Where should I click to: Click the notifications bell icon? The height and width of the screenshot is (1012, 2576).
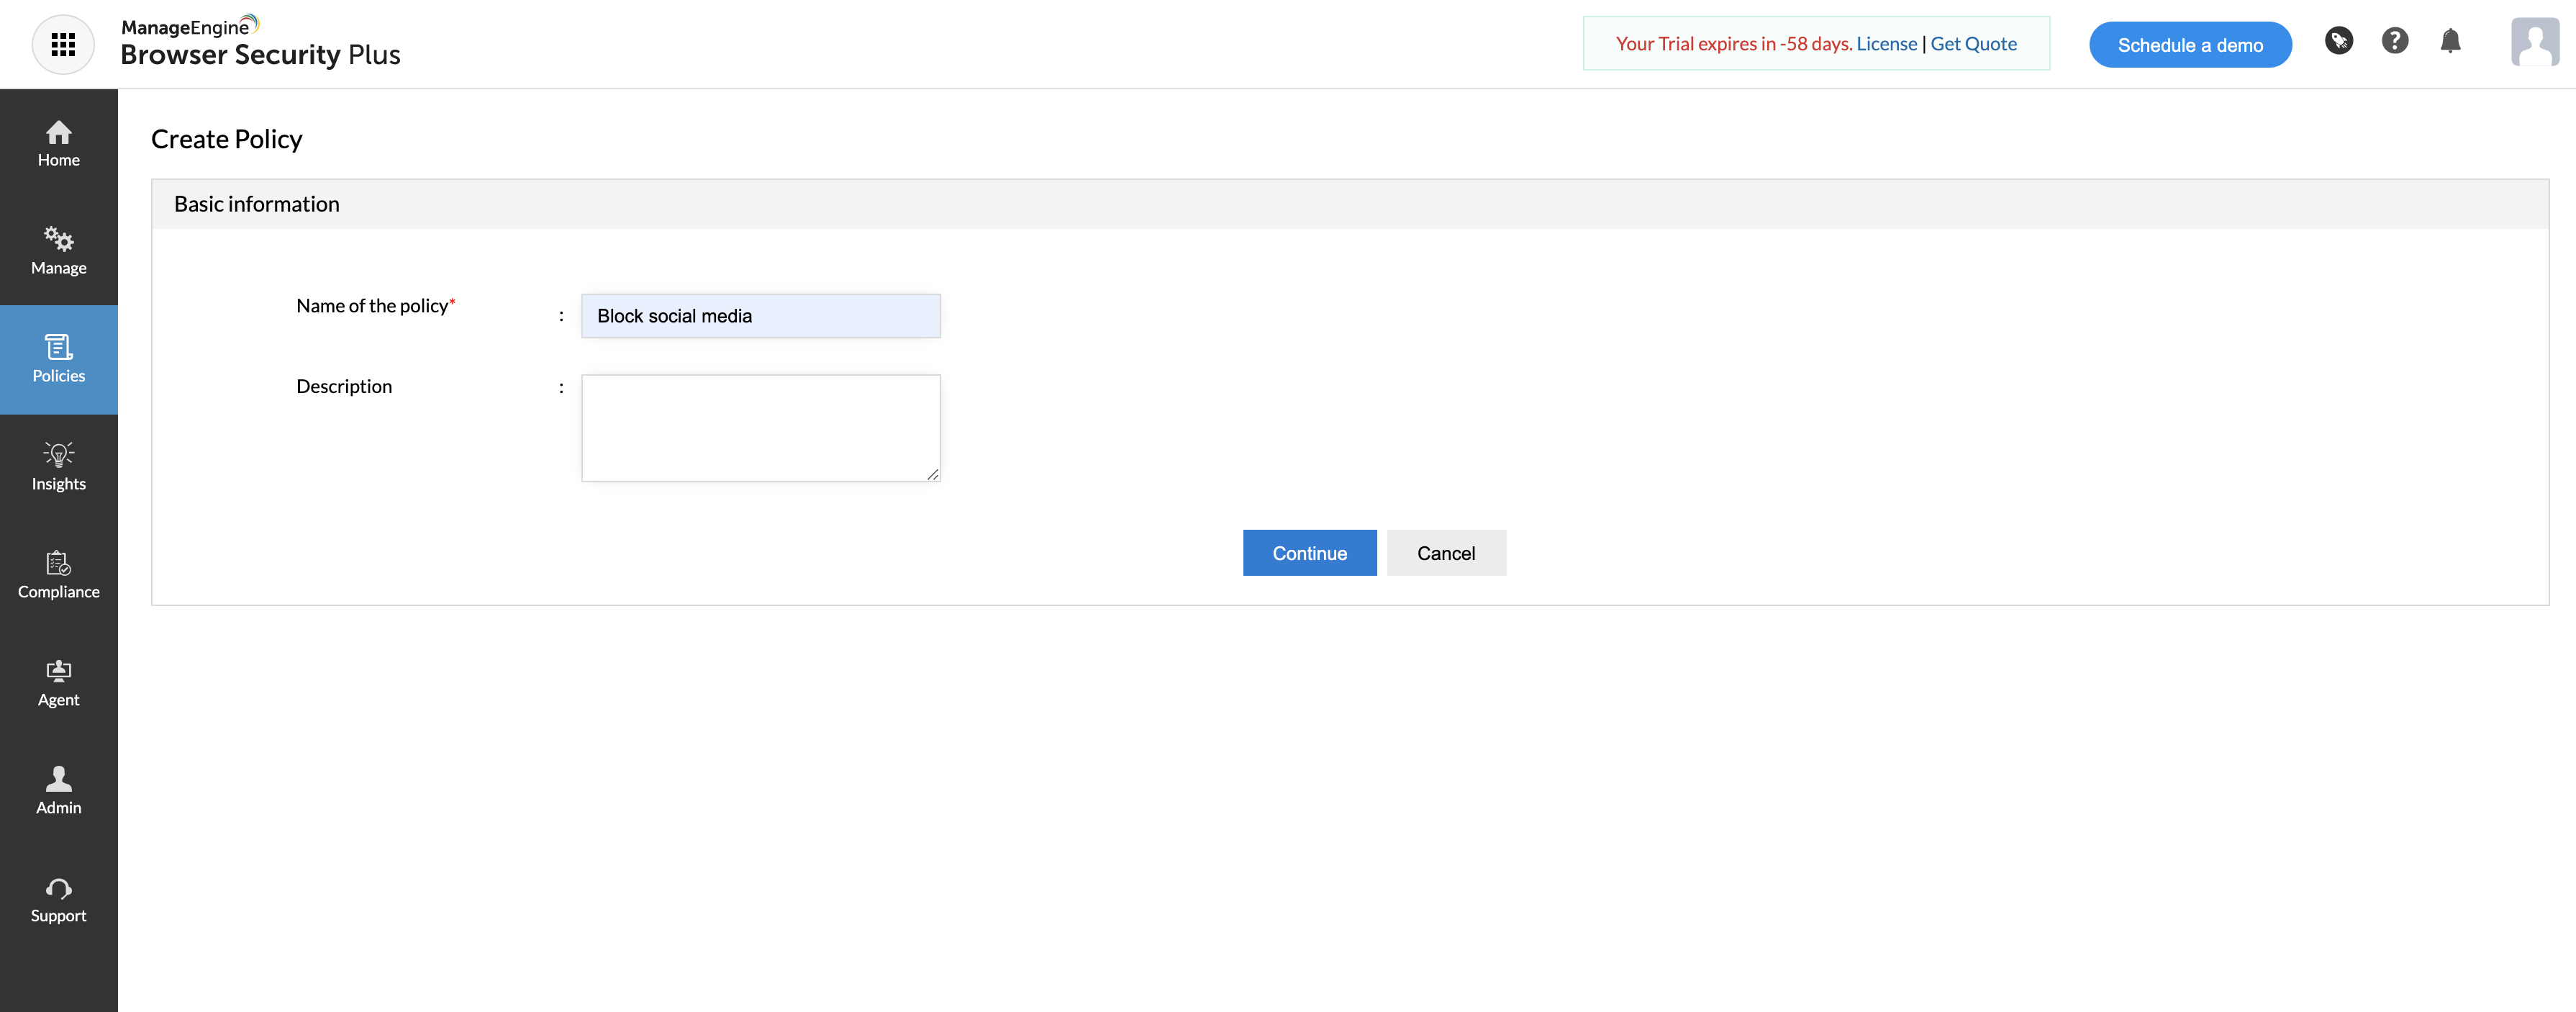2449,41
